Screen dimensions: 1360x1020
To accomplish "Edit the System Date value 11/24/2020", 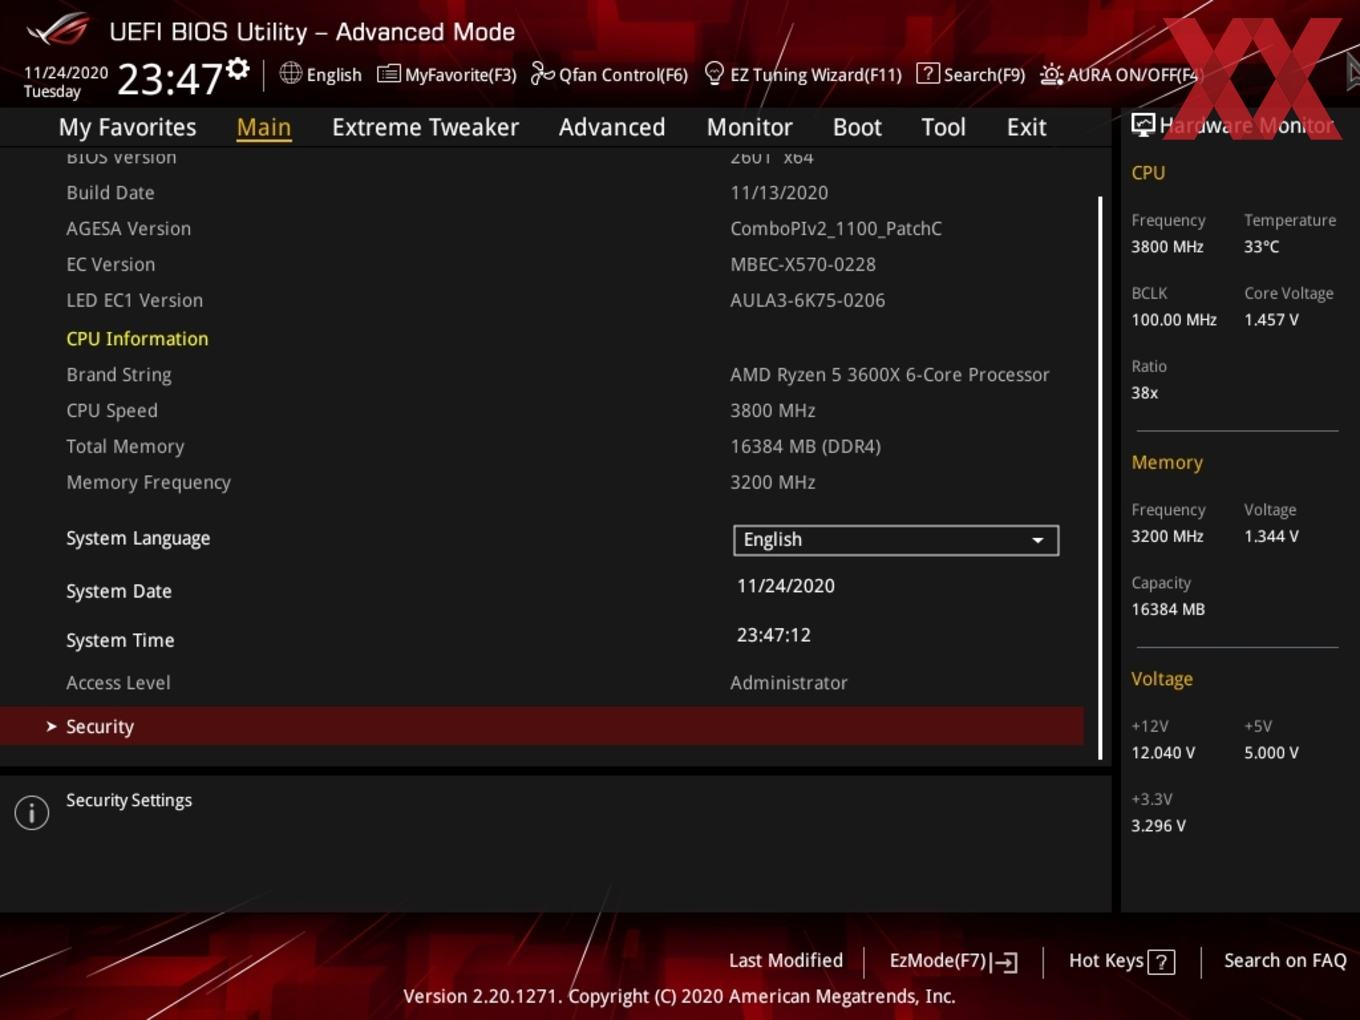I will click(786, 586).
